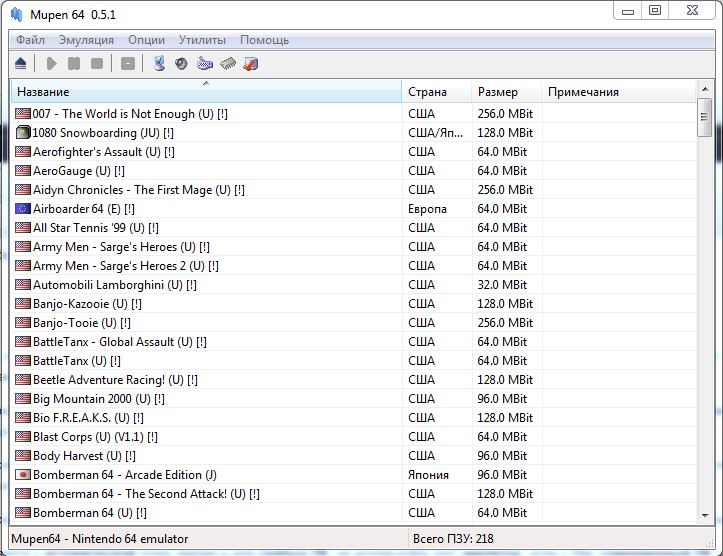Sort list by the Название column header
The image size is (723, 556).
[206, 92]
